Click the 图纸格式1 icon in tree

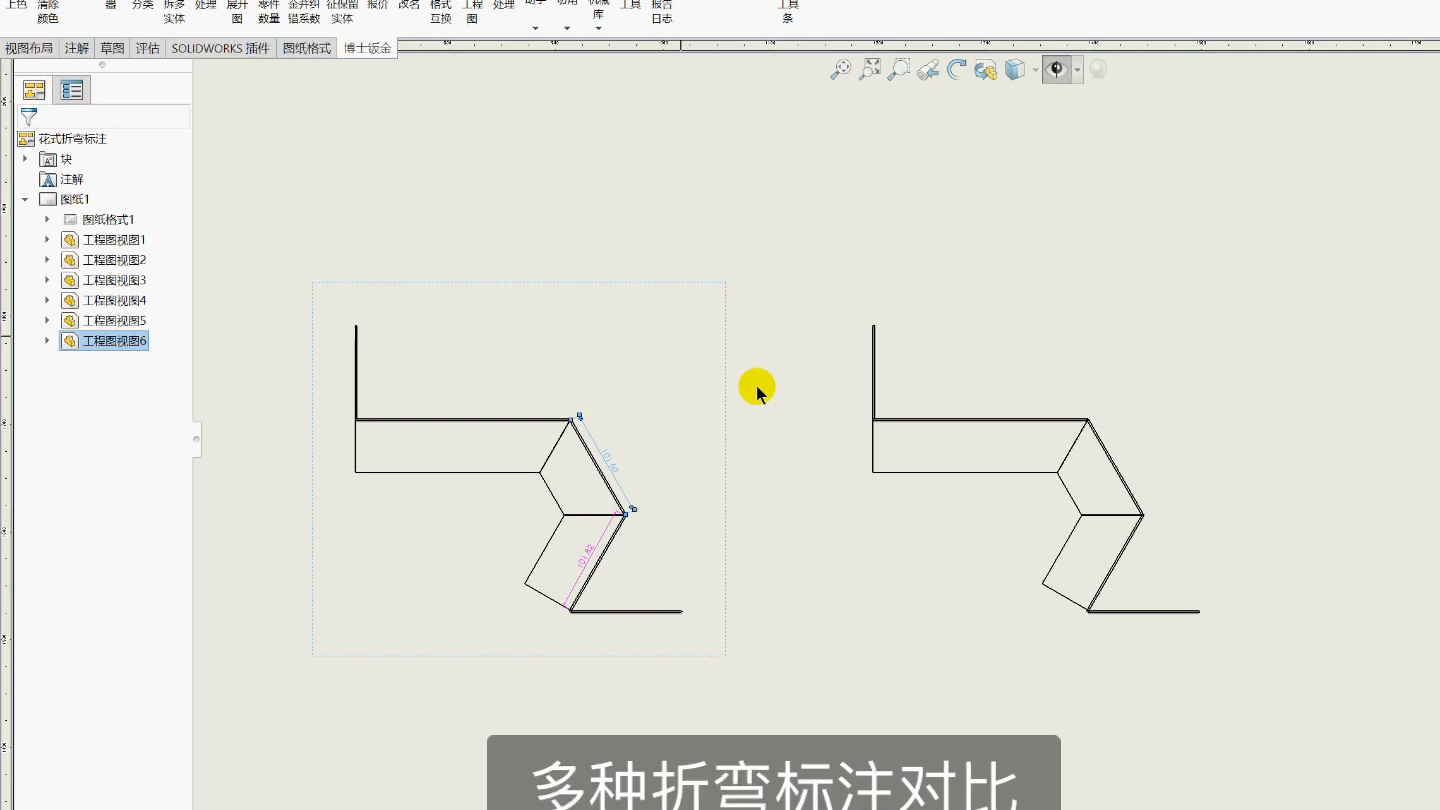pos(70,219)
